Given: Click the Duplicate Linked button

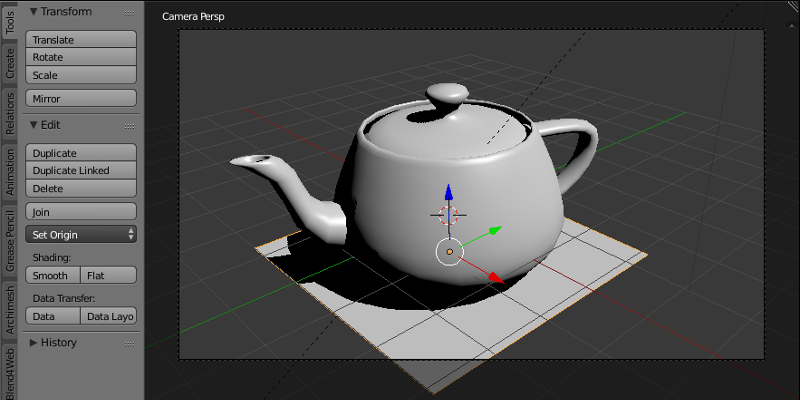Looking at the screenshot, I should tap(81, 171).
